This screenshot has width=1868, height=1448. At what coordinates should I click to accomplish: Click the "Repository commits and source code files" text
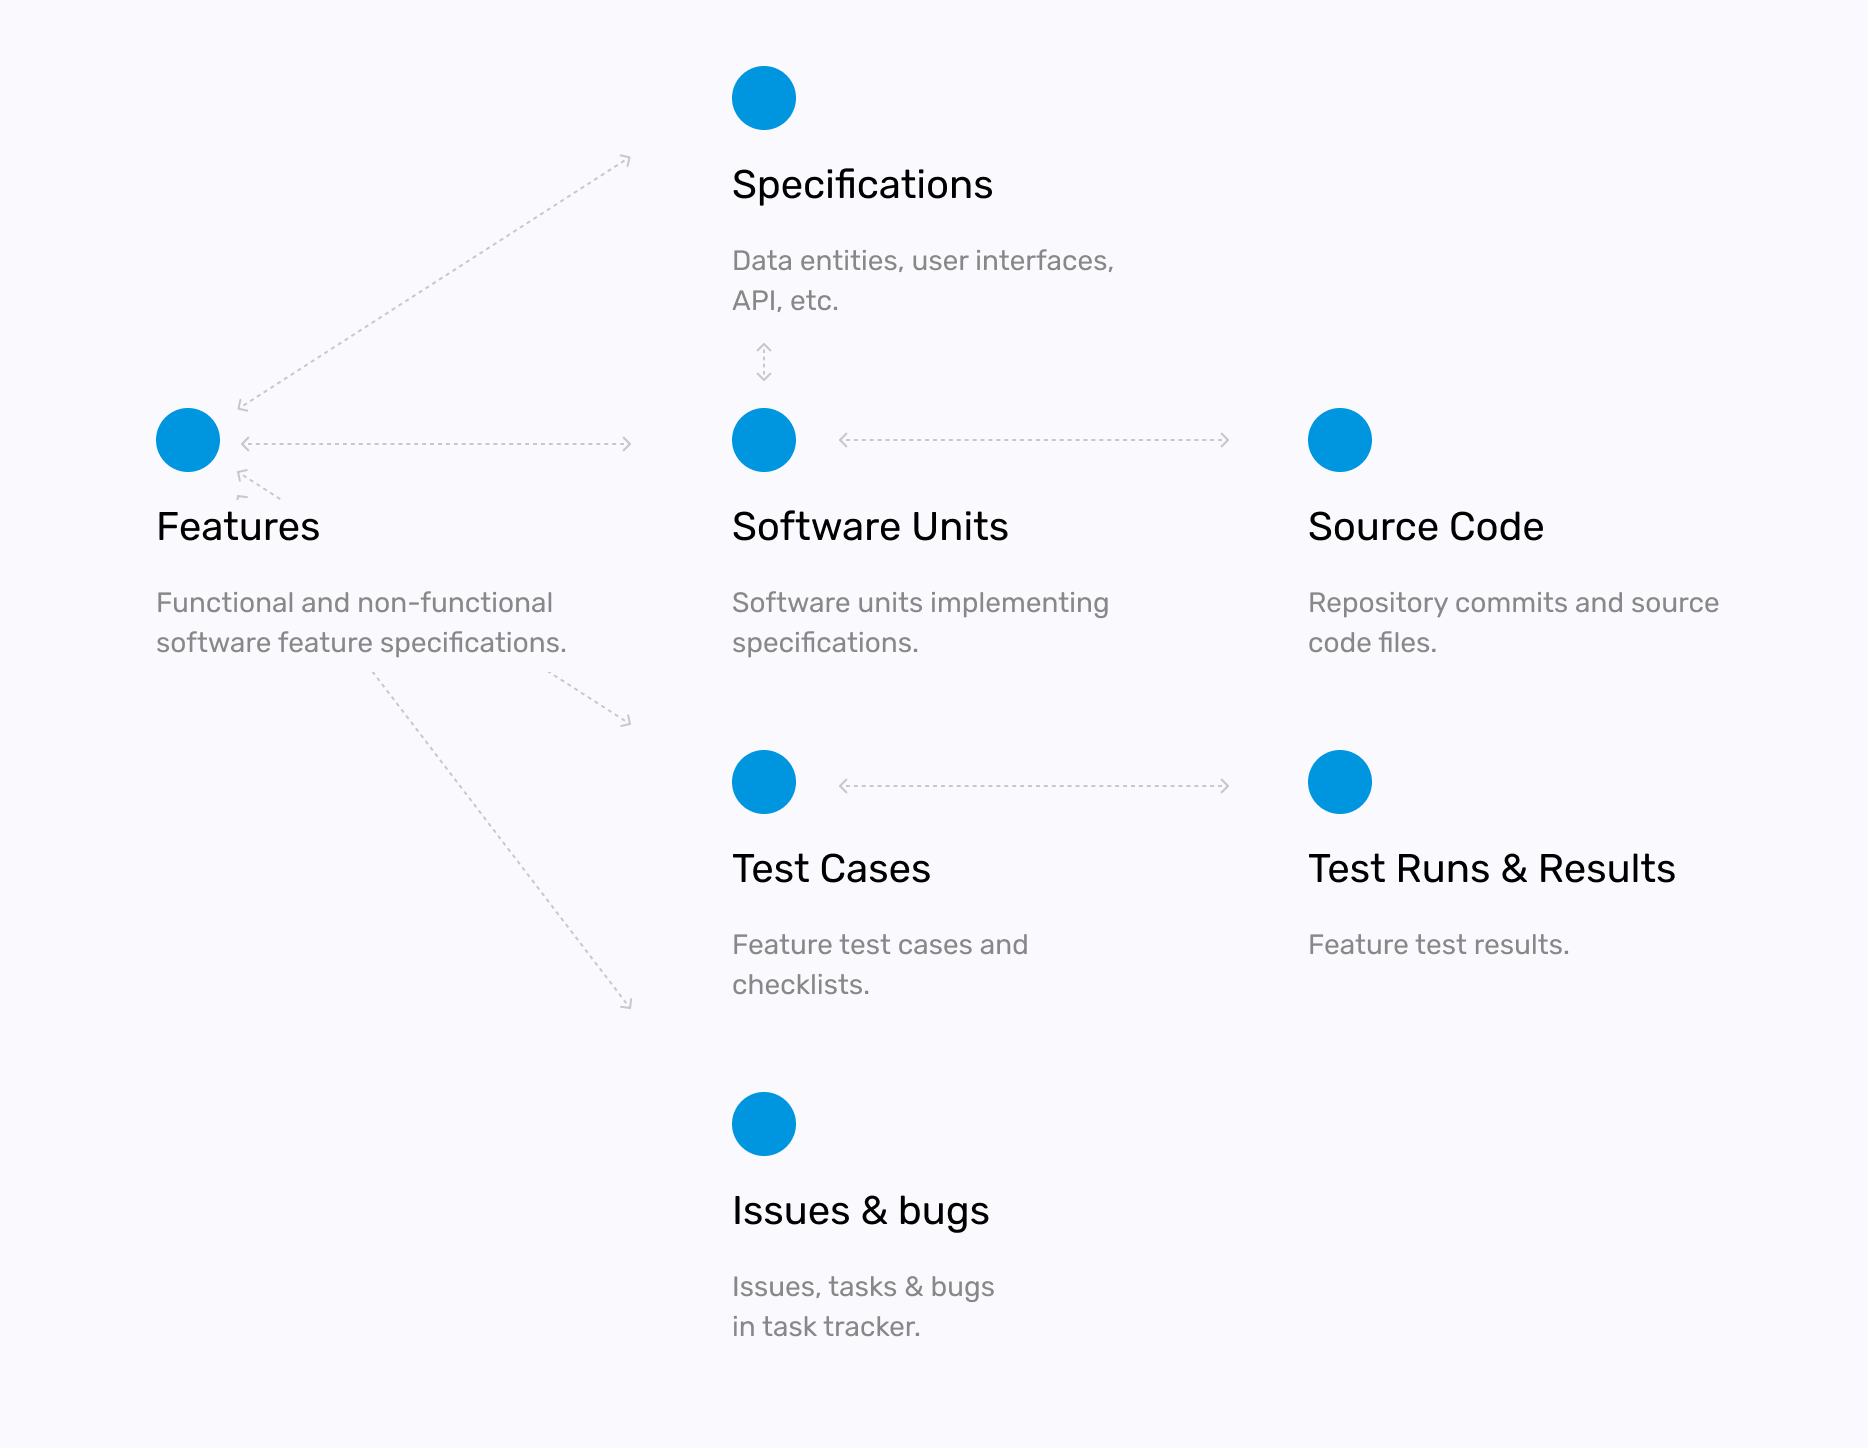pyautogui.click(x=1512, y=622)
